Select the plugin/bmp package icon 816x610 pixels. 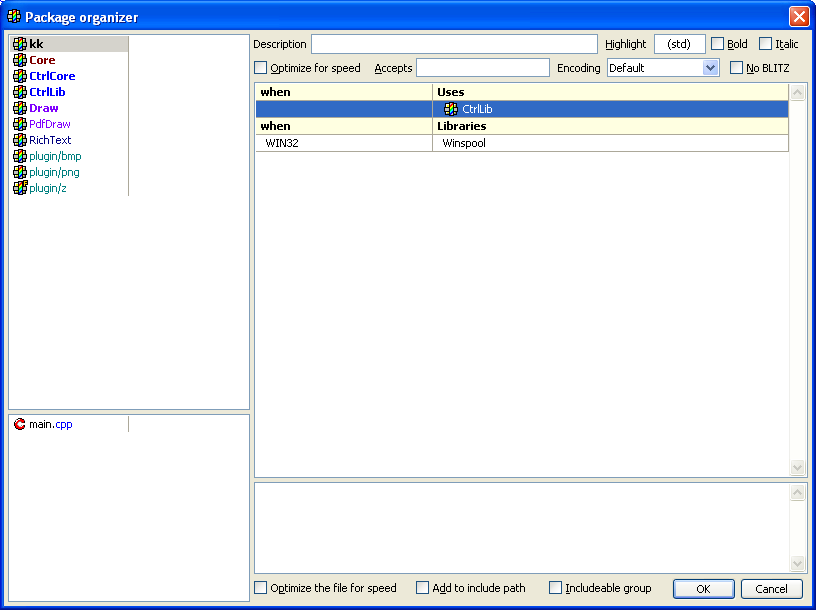(20, 156)
